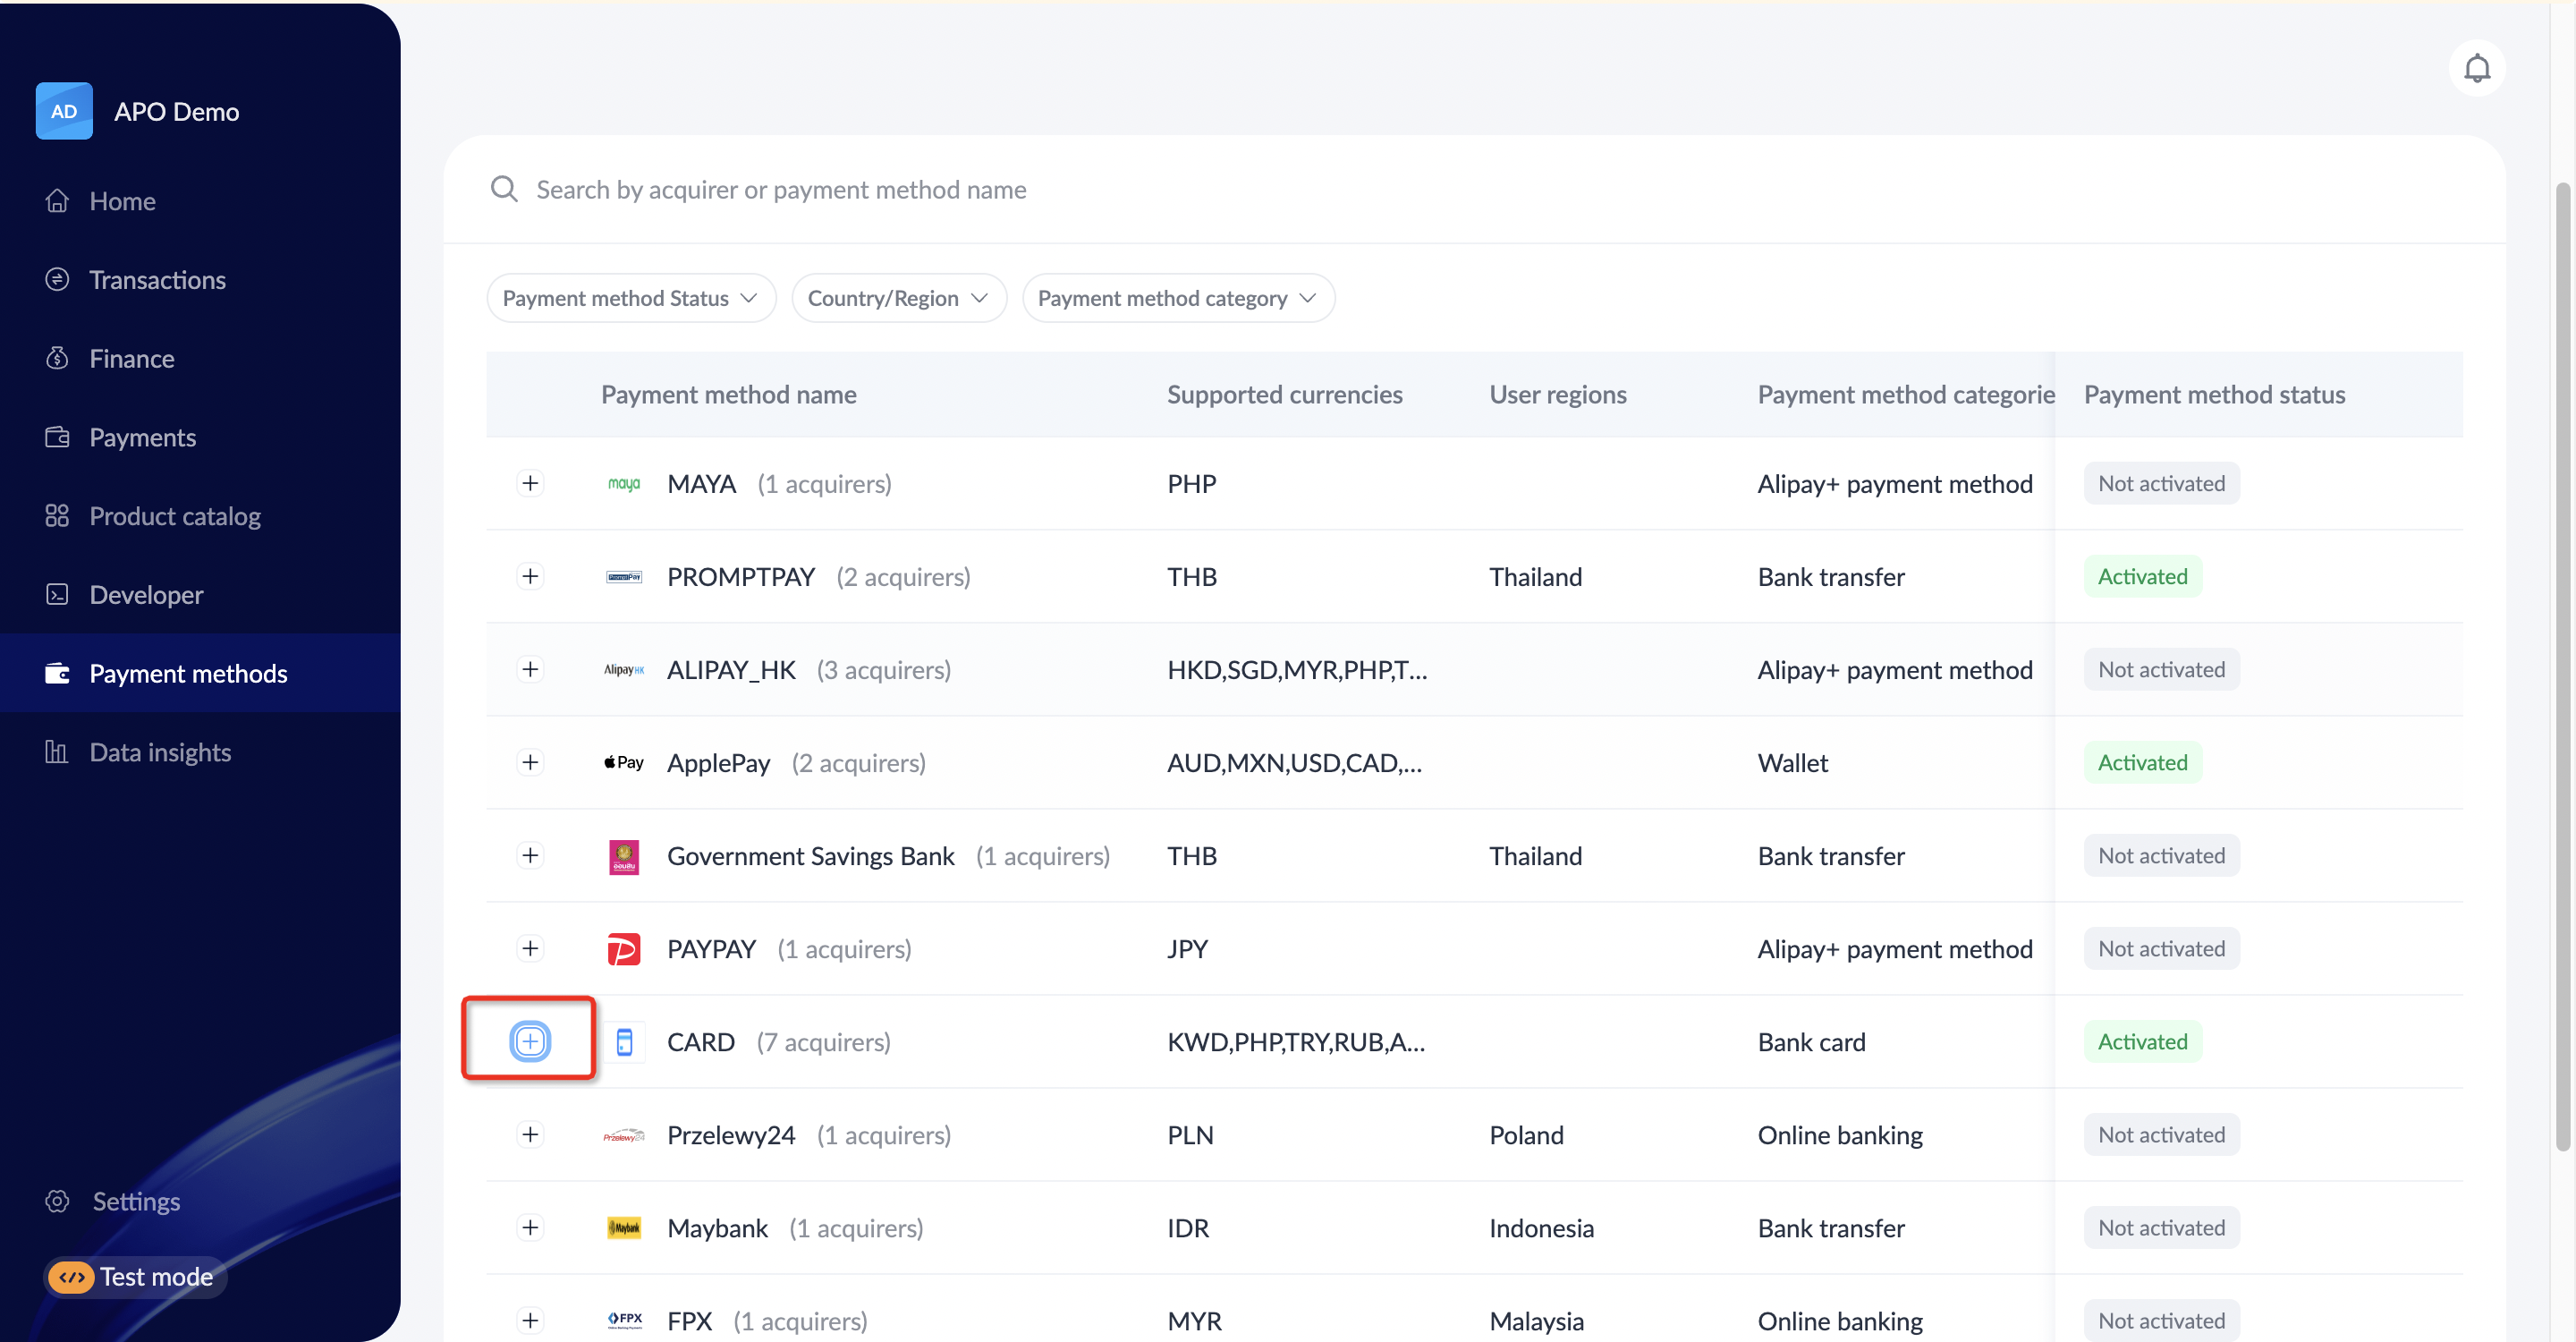Open Transactions in the sidebar
The width and height of the screenshot is (2576, 1342).
[x=157, y=280]
